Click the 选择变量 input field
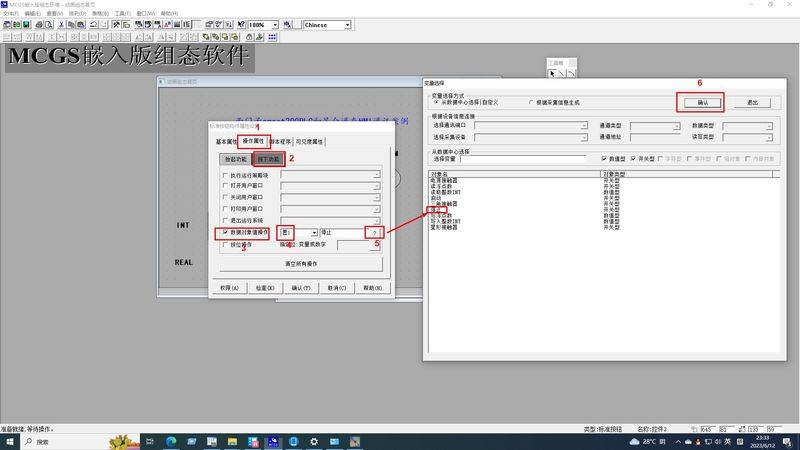Viewport: 800px width, 450px height. pos(524,159)
